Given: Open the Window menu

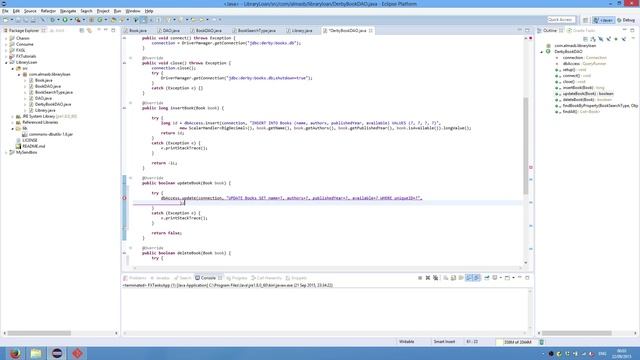Looking at the screenshot, I should click(133, 11).
